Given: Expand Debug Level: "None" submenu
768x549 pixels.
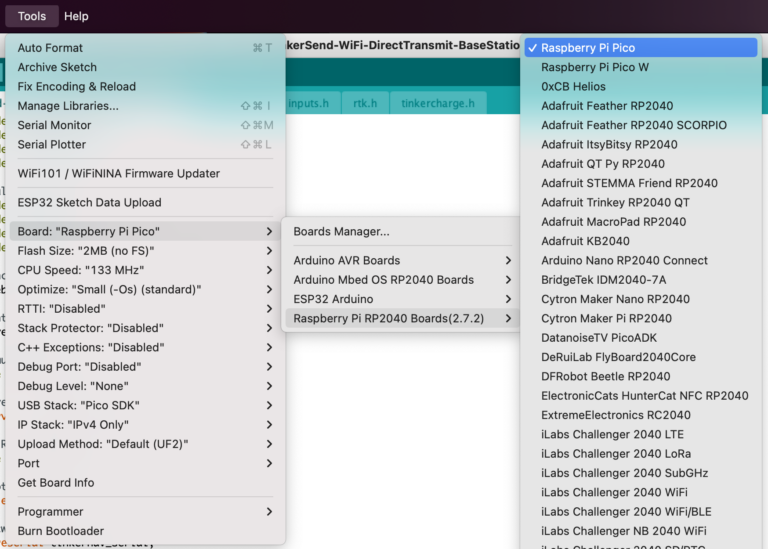Looking at the screenshot, I should pyautogui.click(x=145, y=386).
